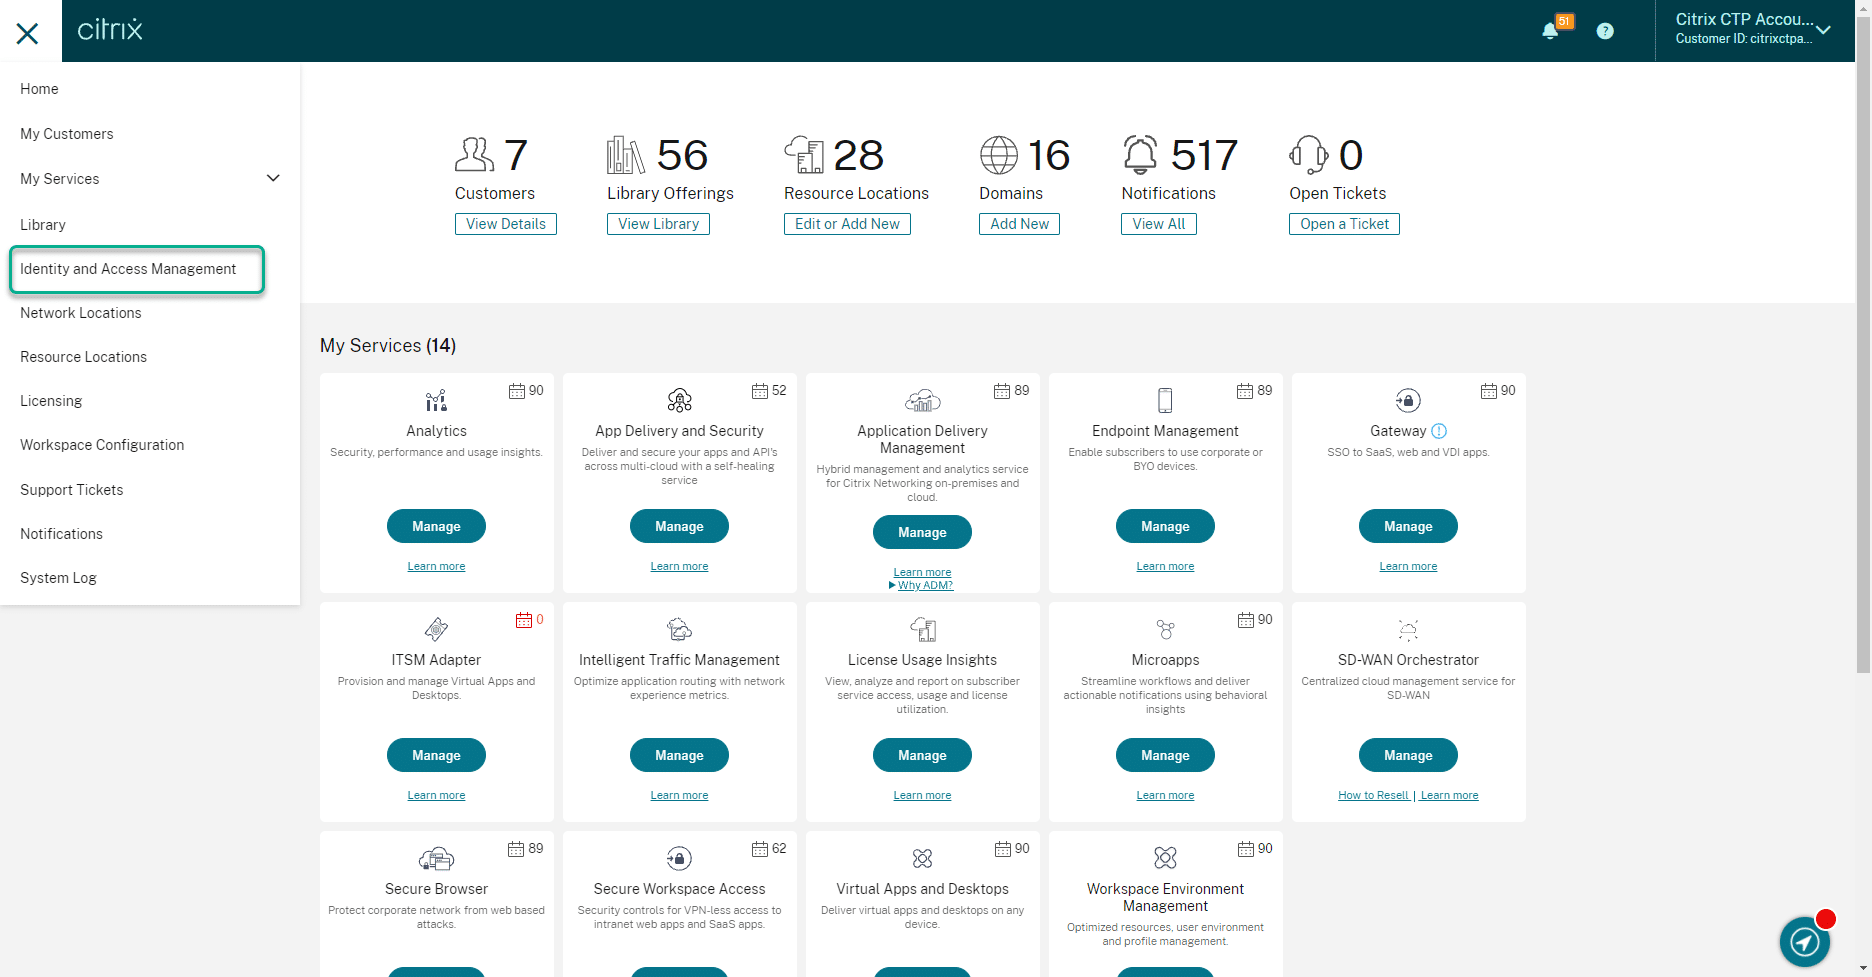This screenshot has width=1872, height=977.
Task: Click License Usage Insights icon
Action: click(922, 630)
